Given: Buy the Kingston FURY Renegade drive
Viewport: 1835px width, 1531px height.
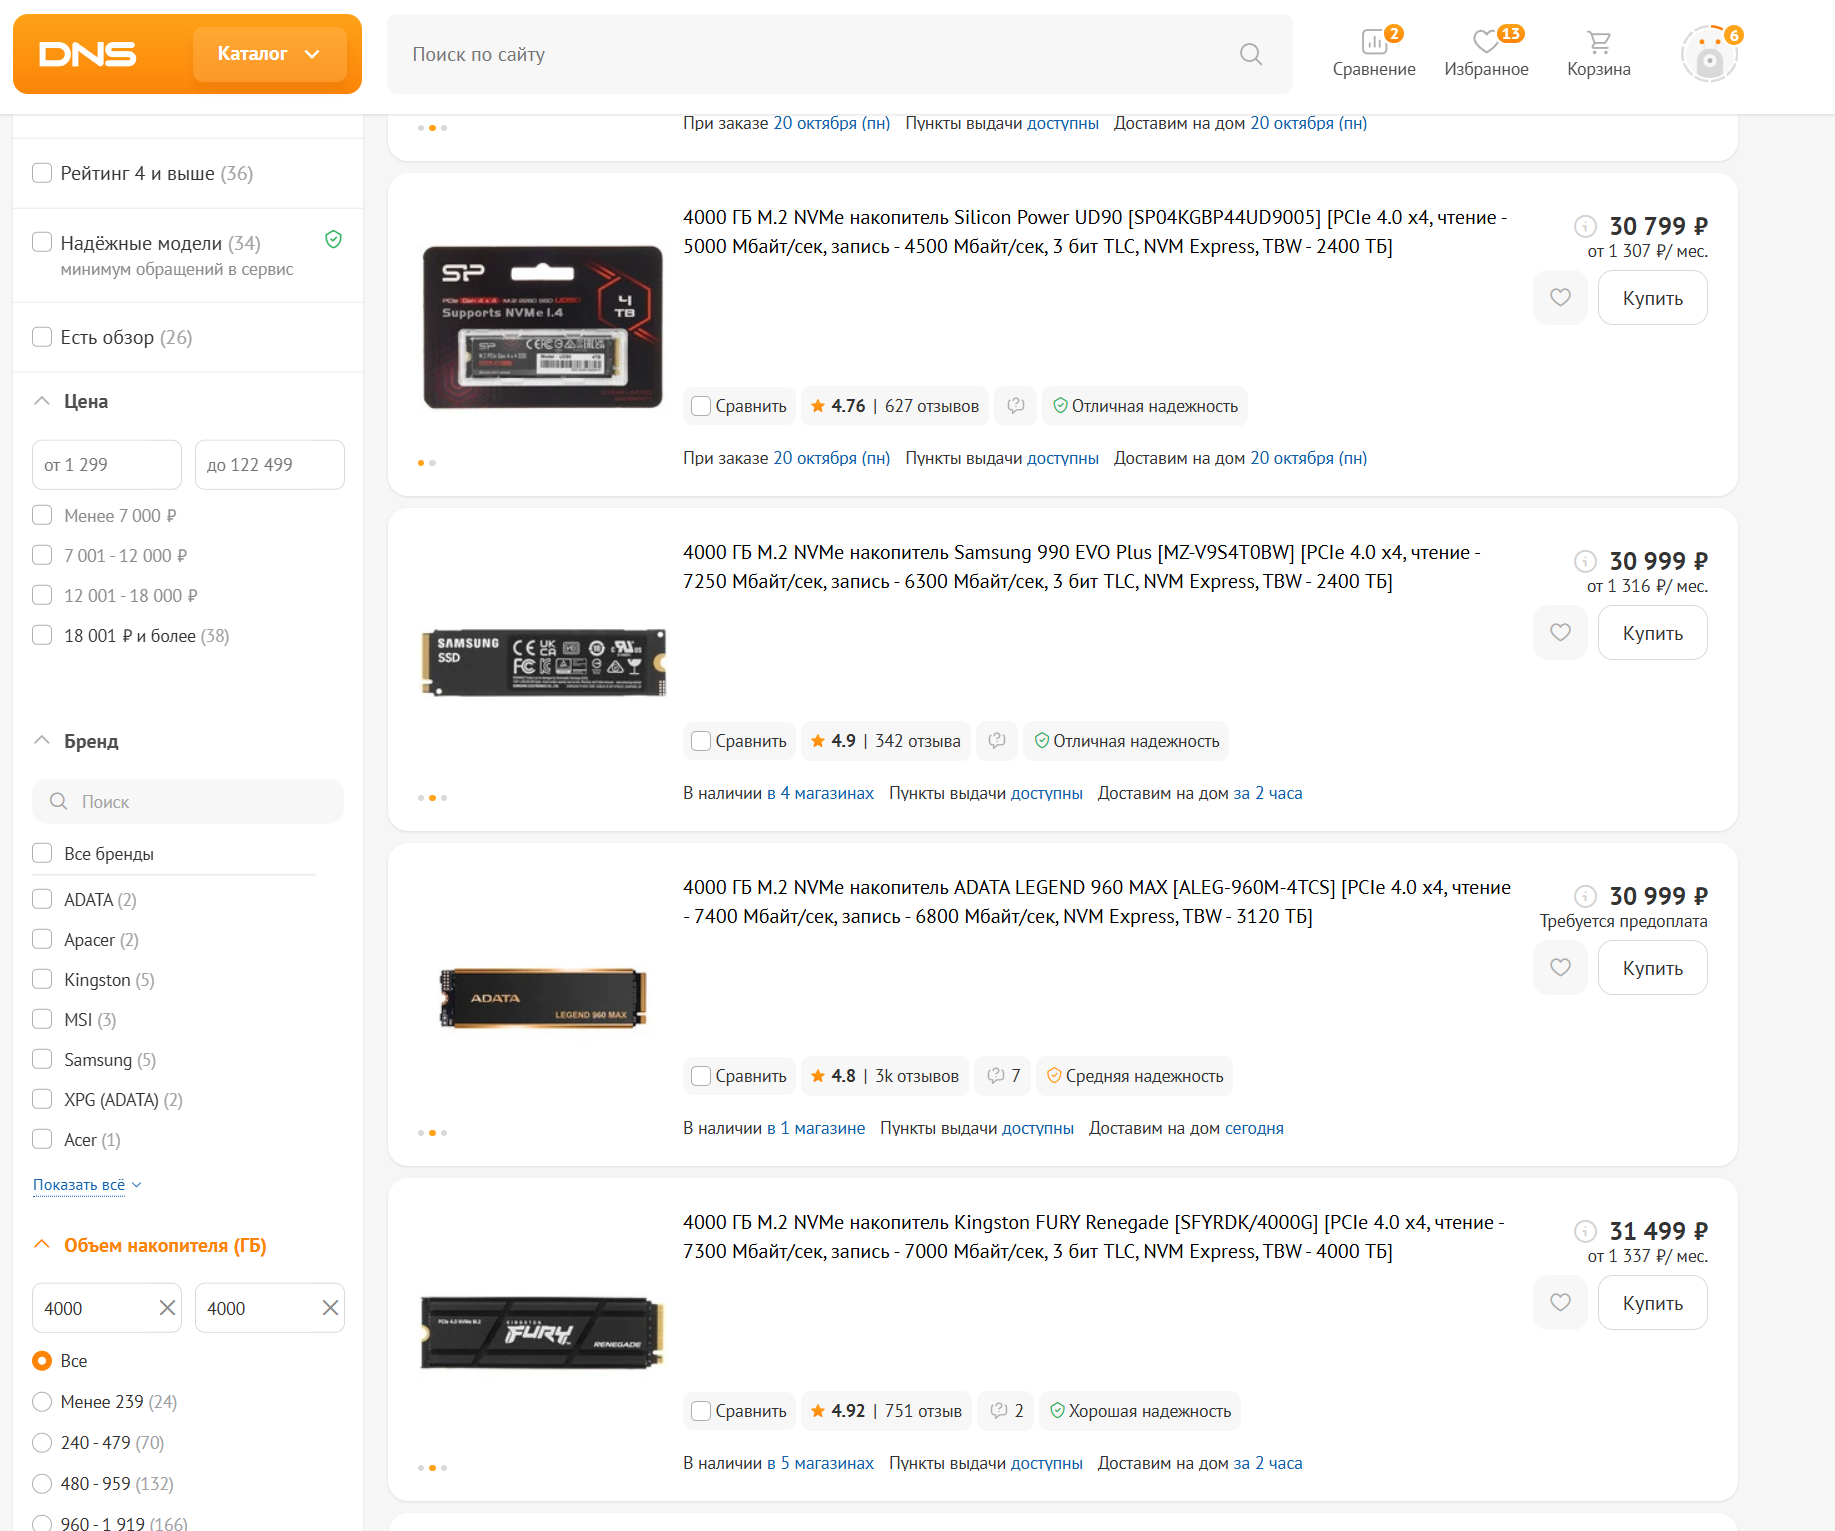Looking at the screenshot, I should [x=1652, y=1303].
